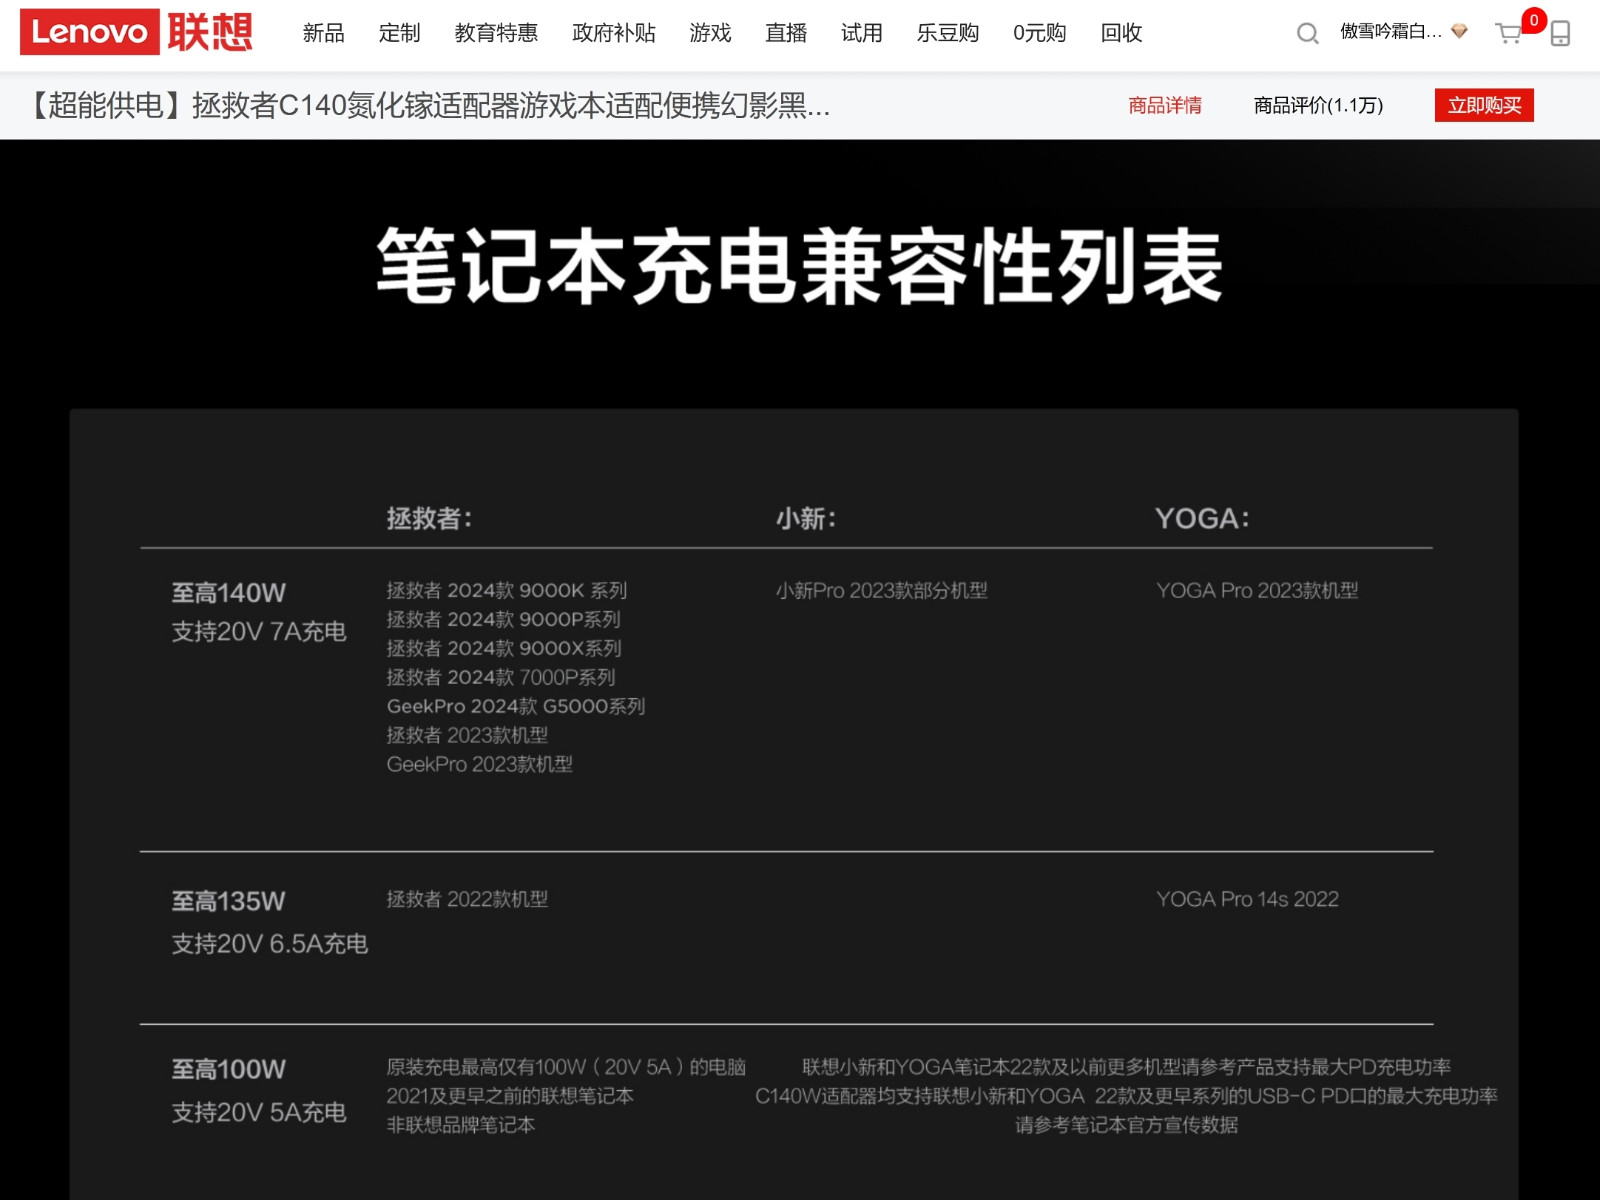
Task: Go to 教育特惠 section
Action: point(496,33)
